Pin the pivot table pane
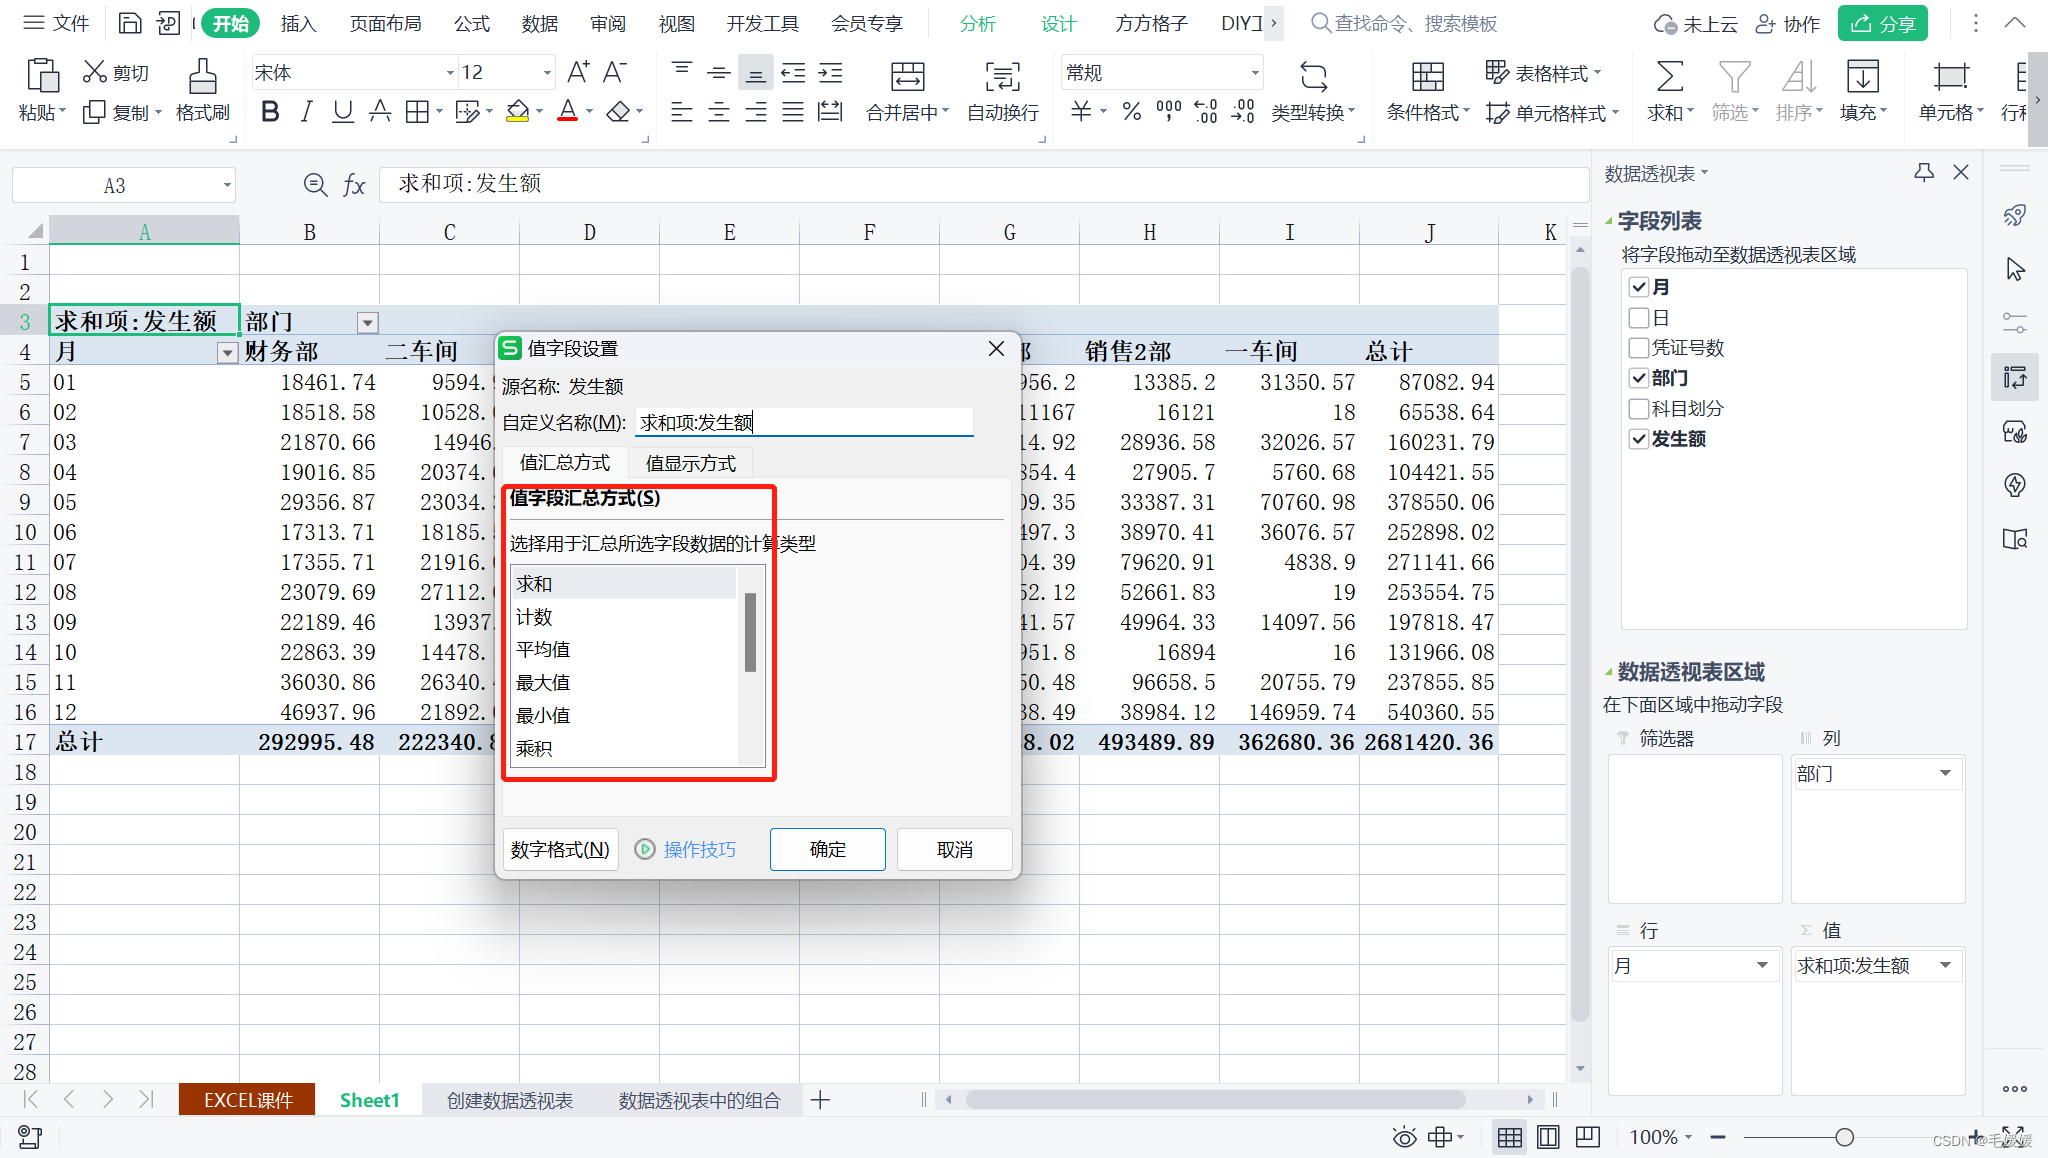2048x1158 pixels. click(x=1924, y=172)
